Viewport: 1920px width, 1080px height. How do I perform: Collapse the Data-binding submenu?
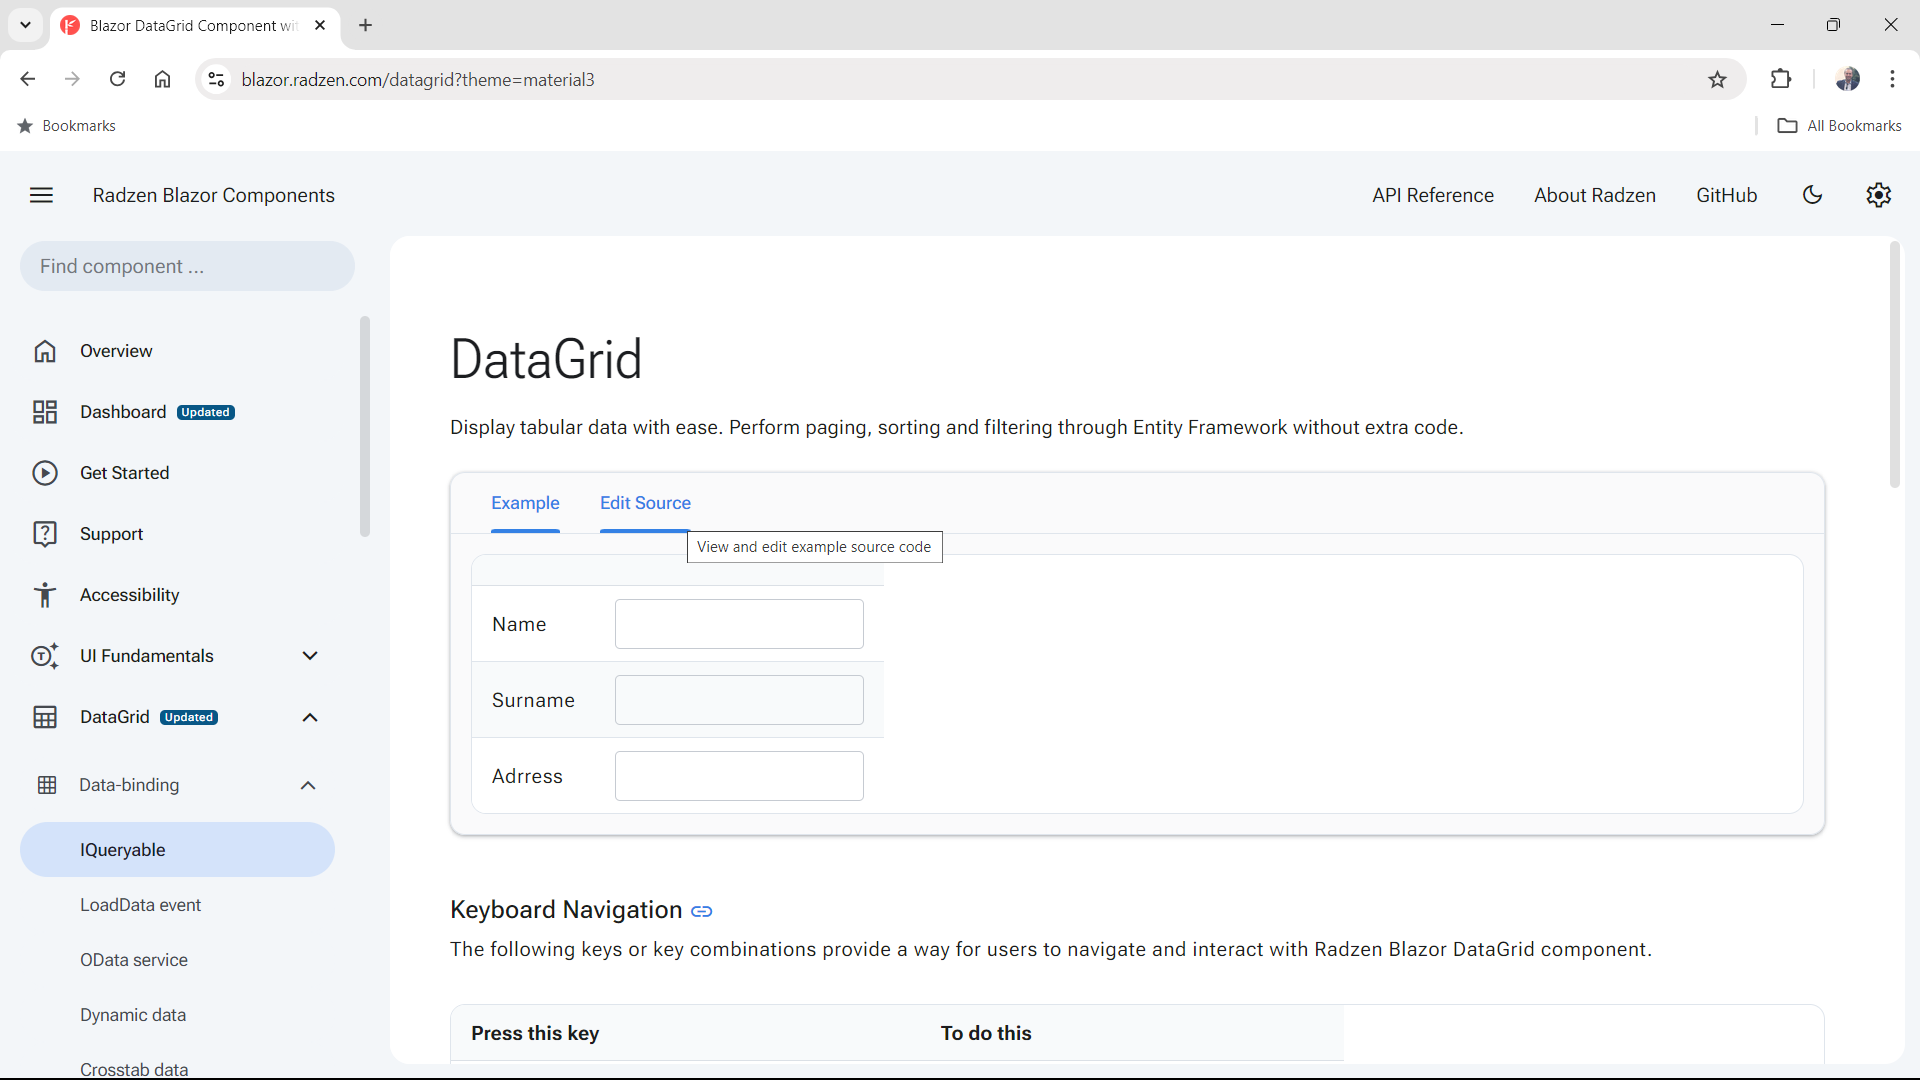click(x=308, y=785)
